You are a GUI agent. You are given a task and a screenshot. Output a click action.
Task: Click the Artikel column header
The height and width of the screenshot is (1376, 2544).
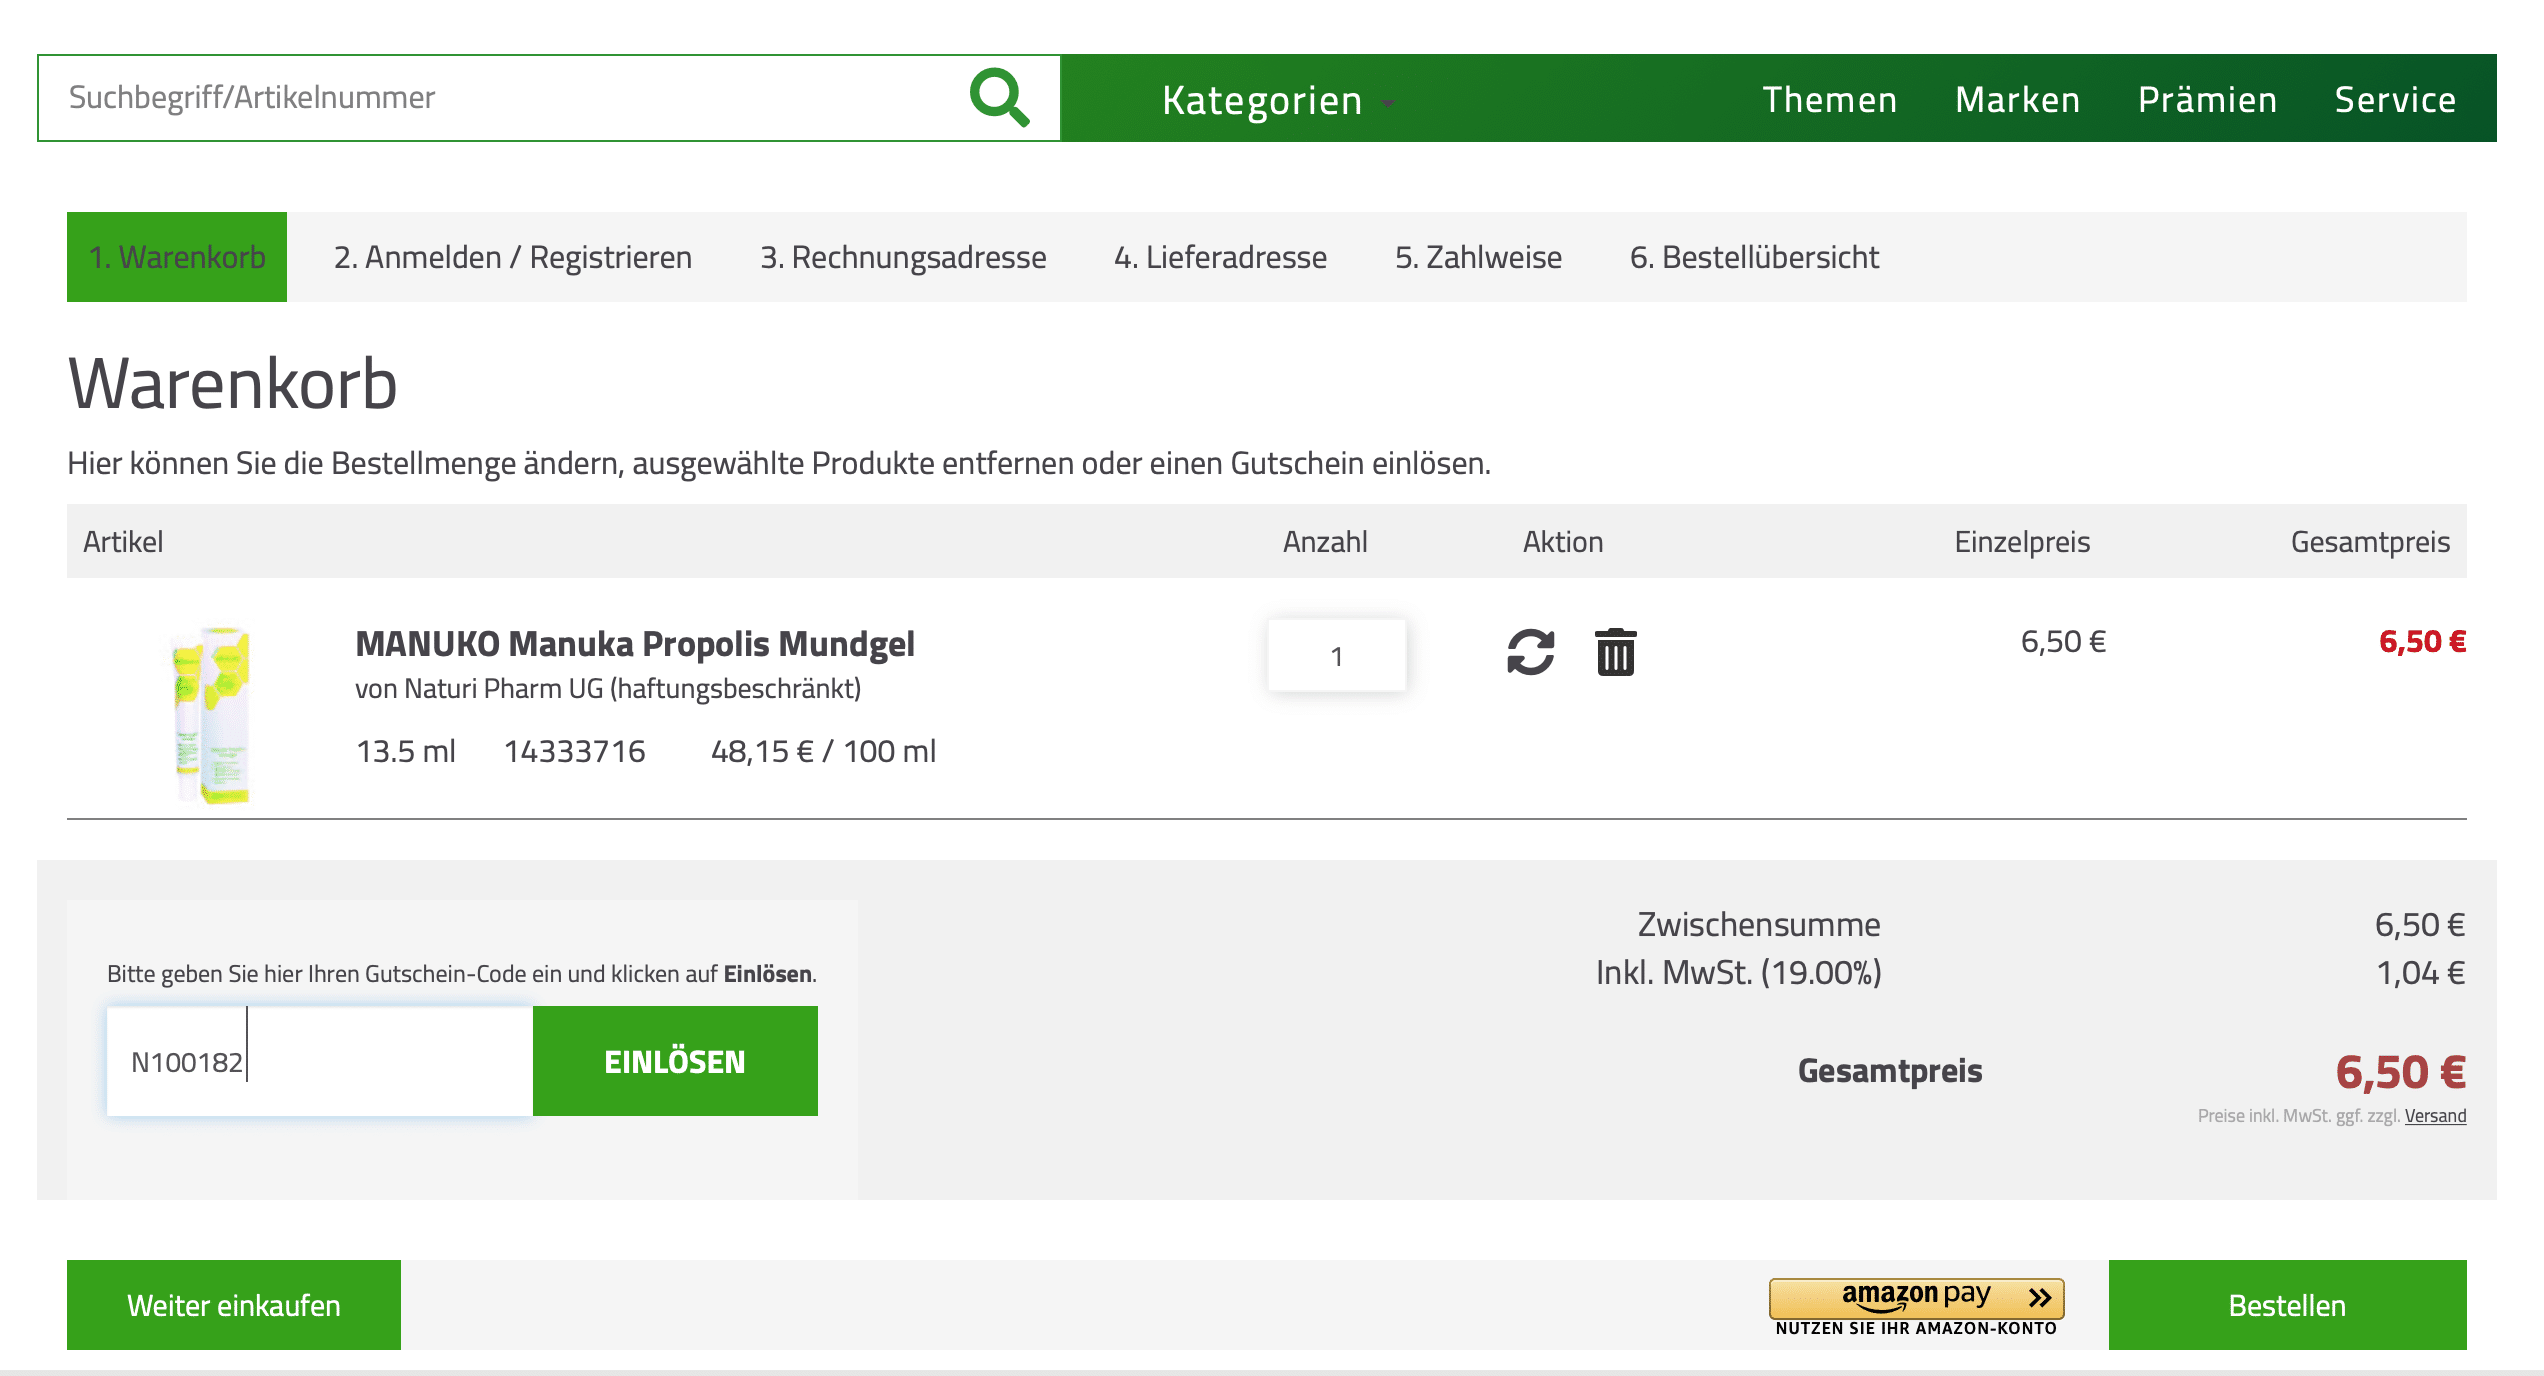(123, 542)
